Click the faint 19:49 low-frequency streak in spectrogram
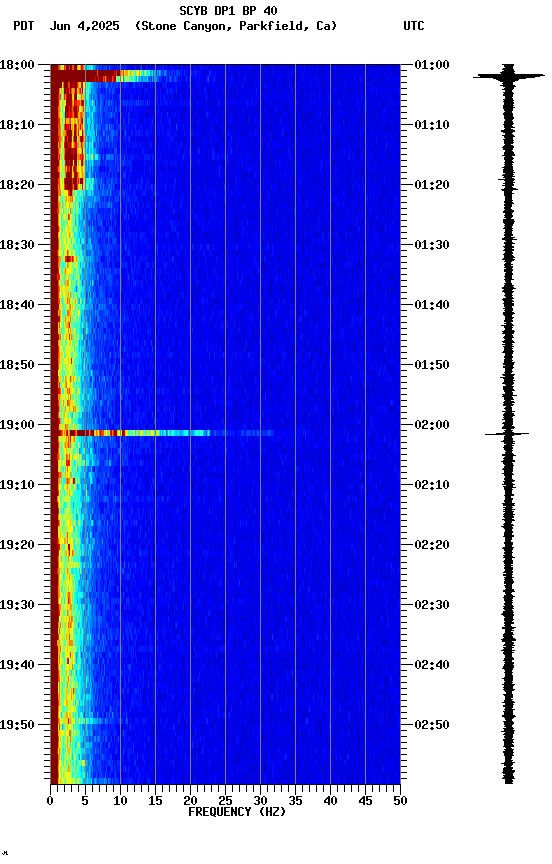The height and width of the screenshot is (864, 552). click(x=102, y=721)
